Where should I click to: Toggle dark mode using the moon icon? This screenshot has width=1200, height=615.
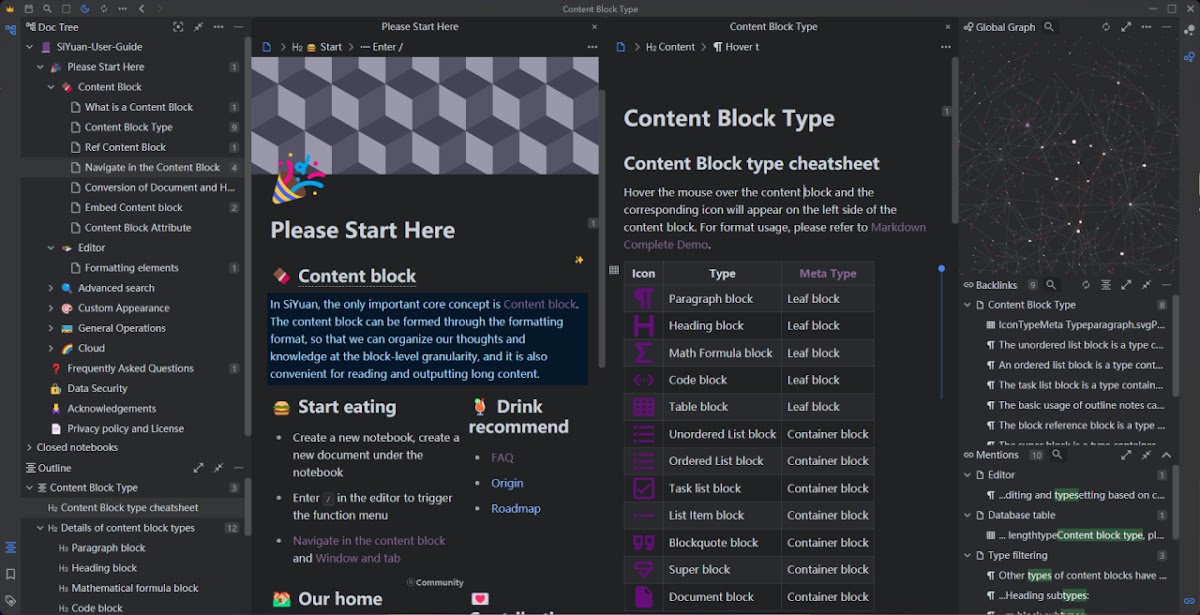pos(84,9)
